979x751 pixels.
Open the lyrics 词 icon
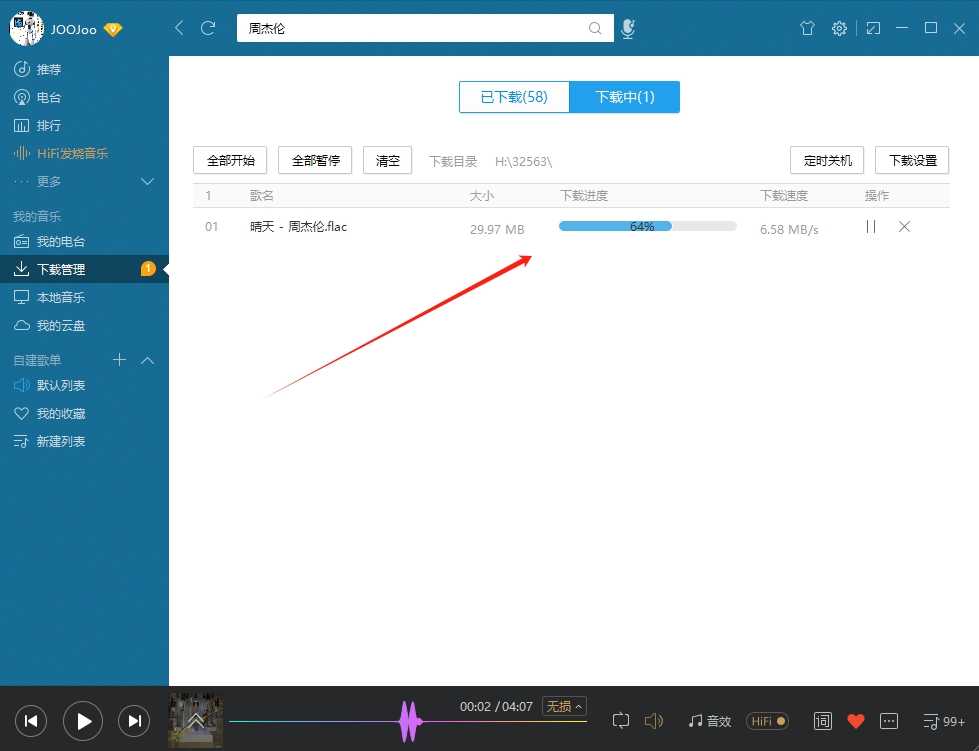pyautogui.click(x=822, y=721)
